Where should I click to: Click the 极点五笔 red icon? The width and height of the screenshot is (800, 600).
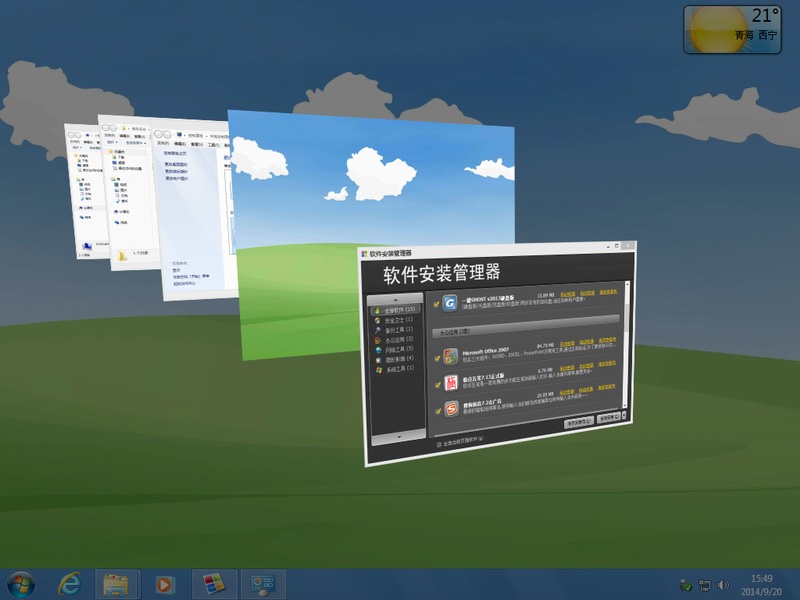point(451,383)
